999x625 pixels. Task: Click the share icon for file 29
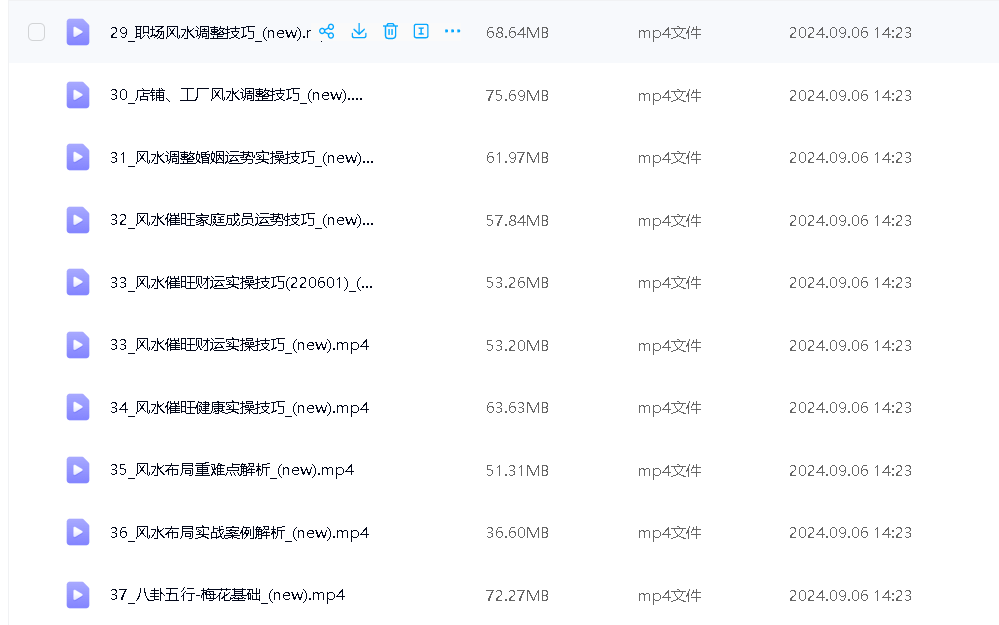tap(327, 32)
